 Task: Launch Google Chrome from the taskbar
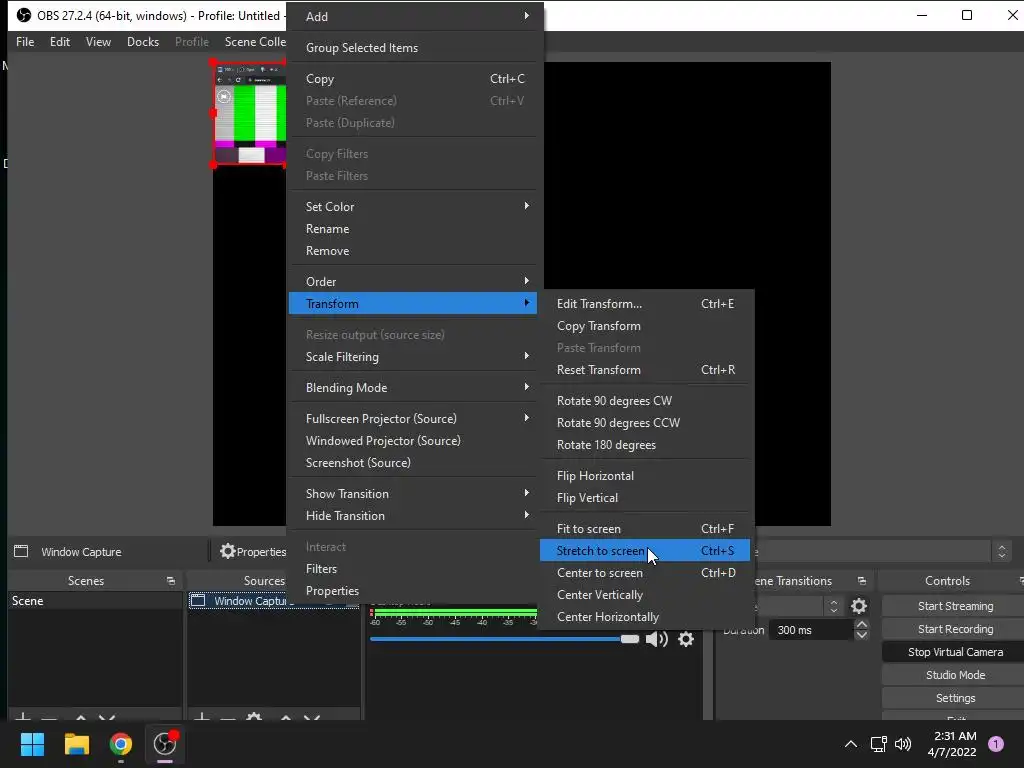[x=121, y=744]
